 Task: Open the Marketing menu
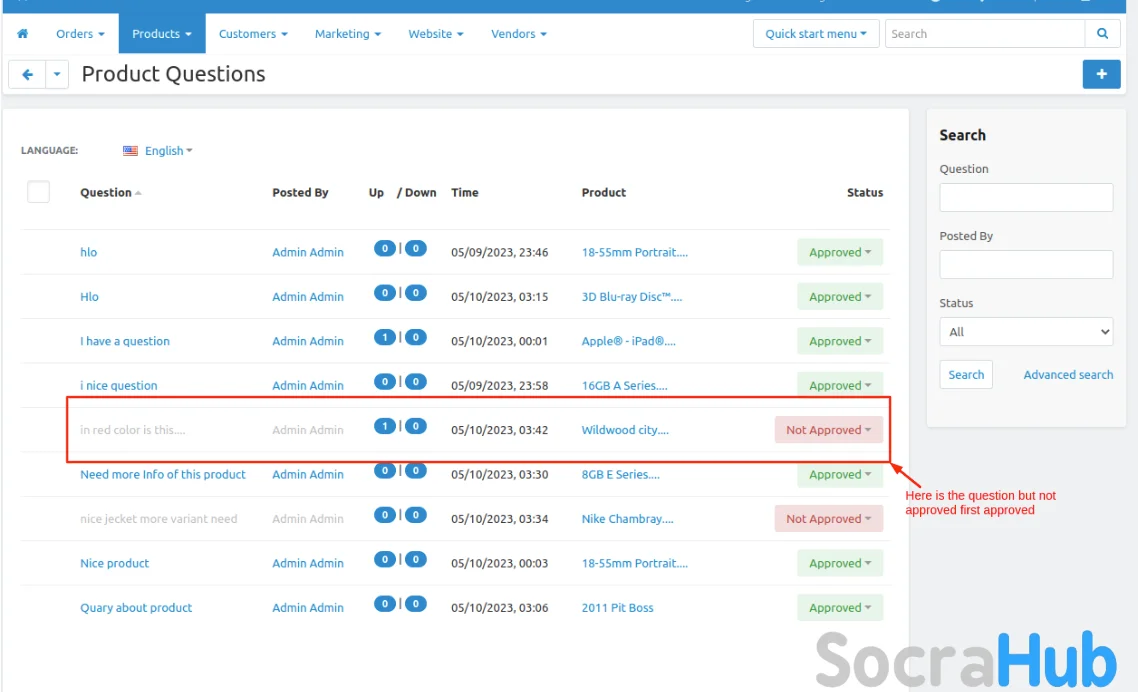(x=347, y=34)
